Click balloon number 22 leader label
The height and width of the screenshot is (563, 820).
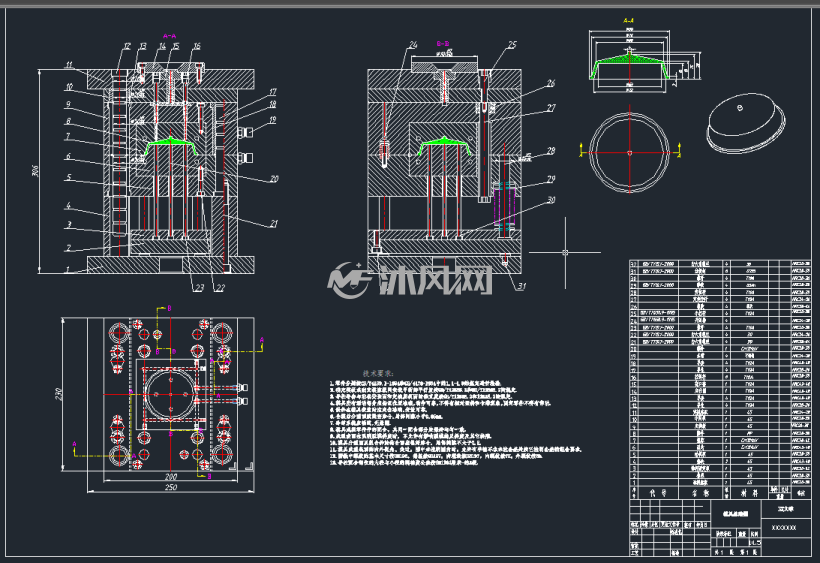(x=220, y=288)
